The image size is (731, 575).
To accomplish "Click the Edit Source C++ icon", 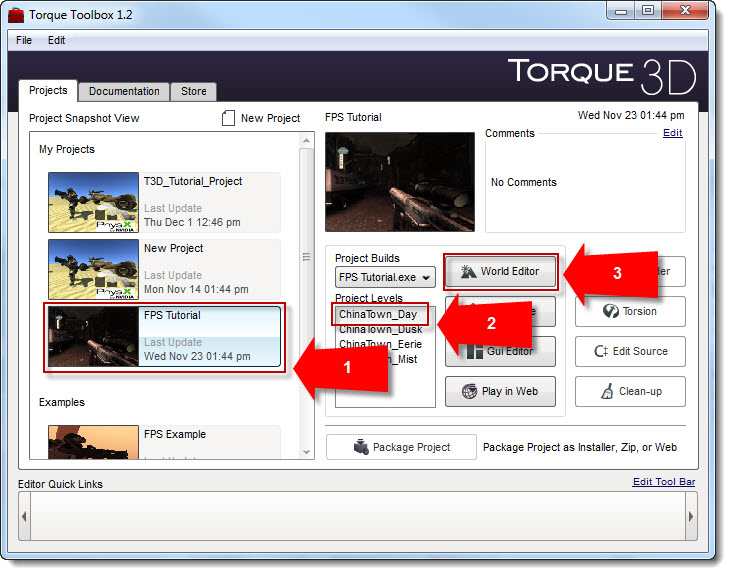I will [x=601, y=351].
